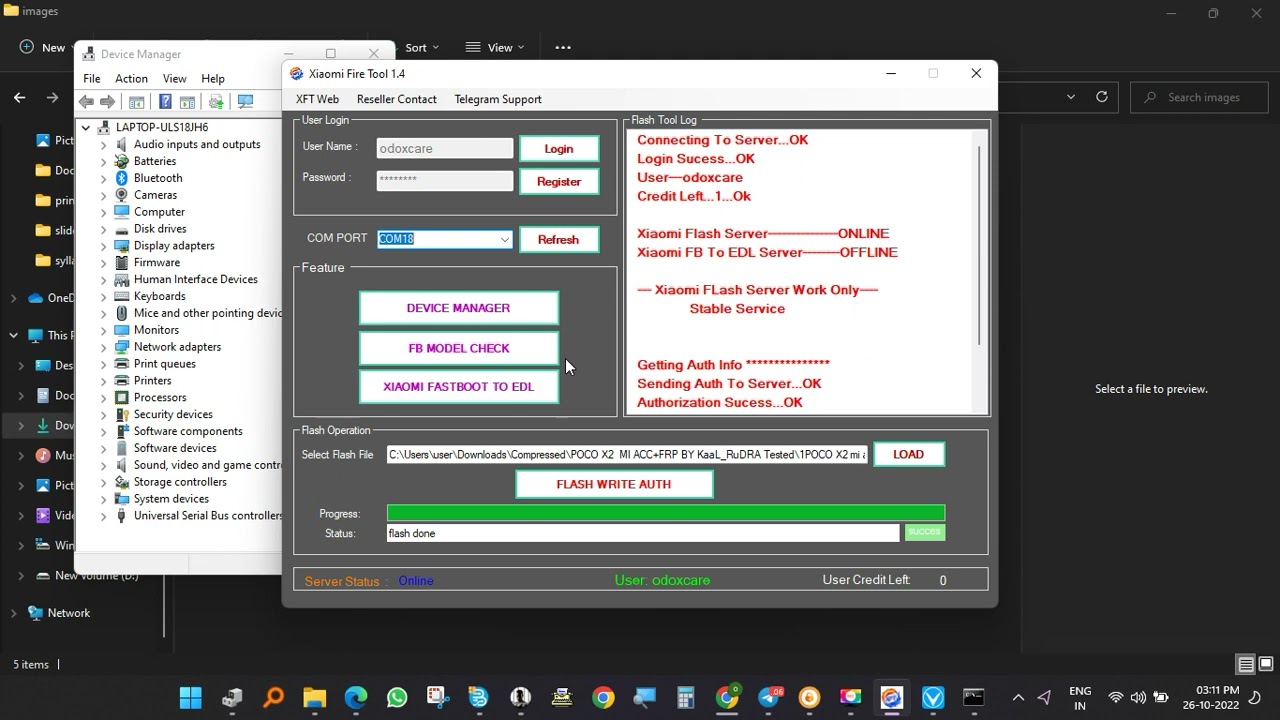
Task: Open Action menu in Device Manager
Action: pos(131,78)
